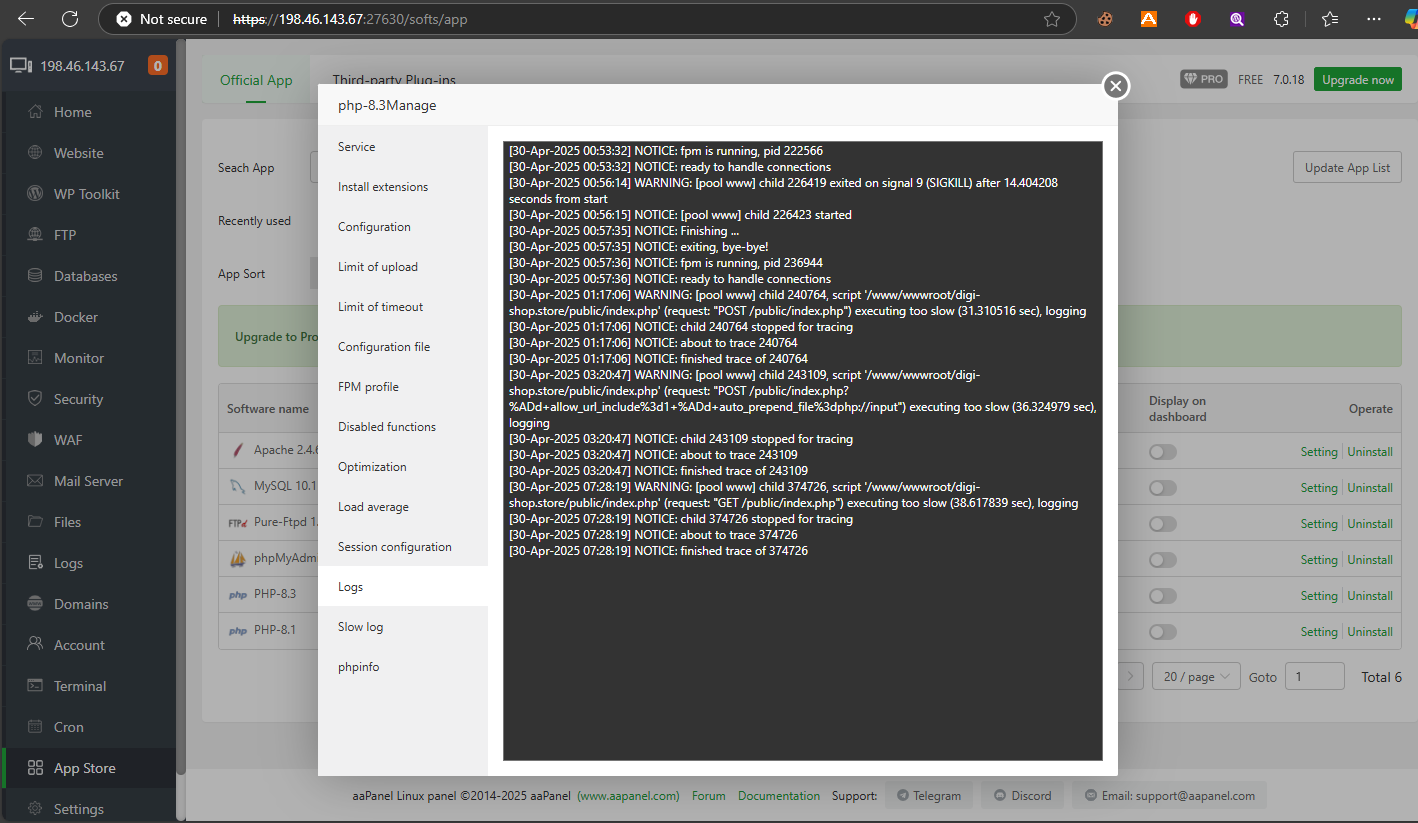Click the Goto page number field
Viewport: 1418px width, 823px height.
(x=1314, y=677)
